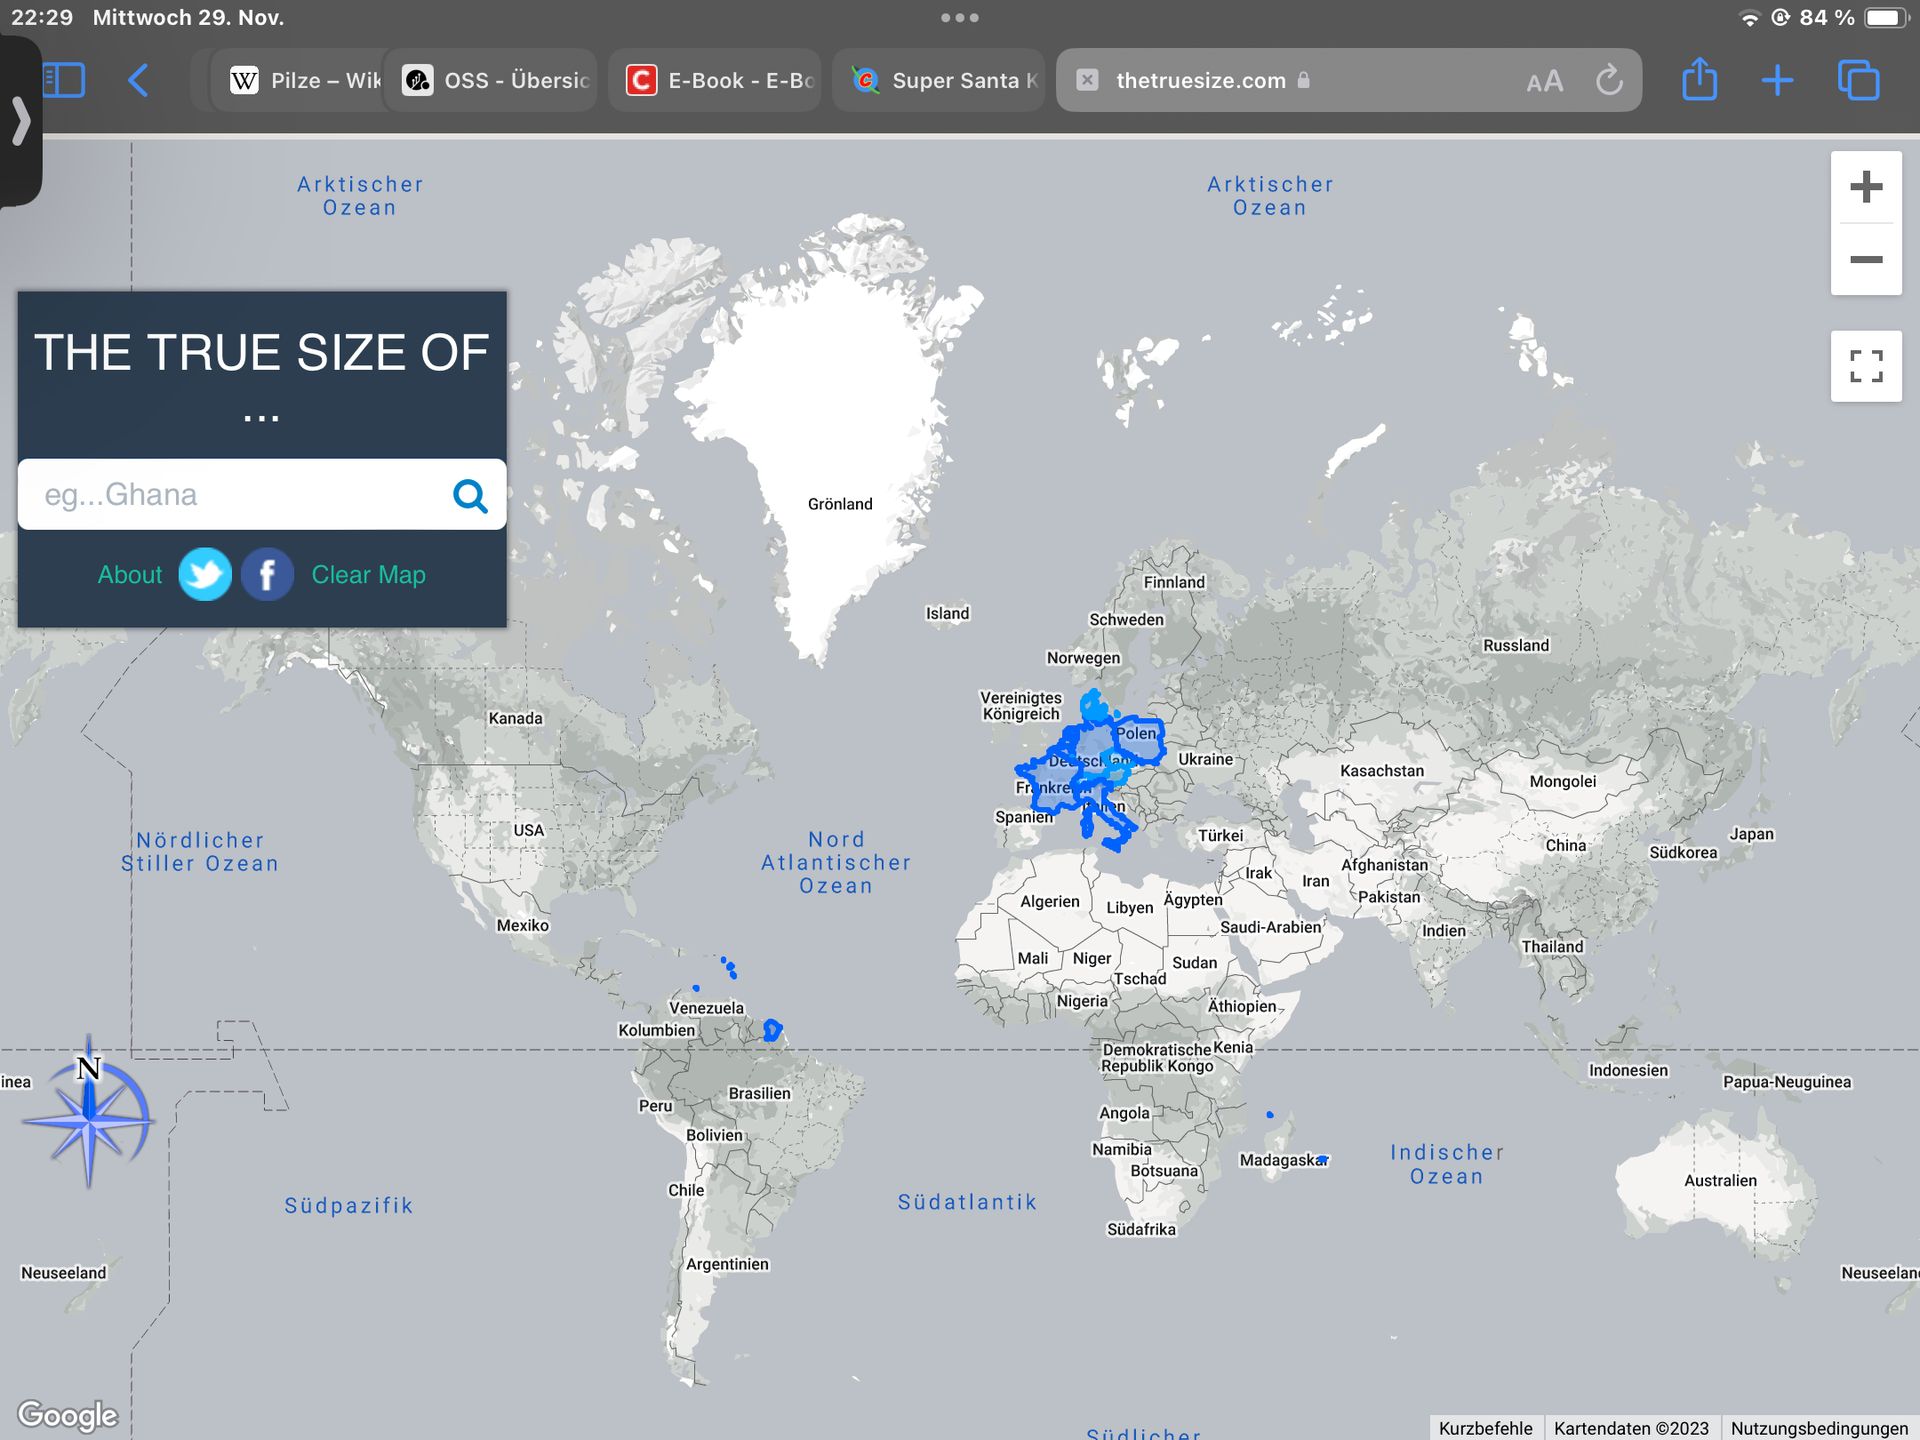This screenshot has height=1440, width=1920.
Task: Click the Twitter share icon
Action: (x=205, y=575)
